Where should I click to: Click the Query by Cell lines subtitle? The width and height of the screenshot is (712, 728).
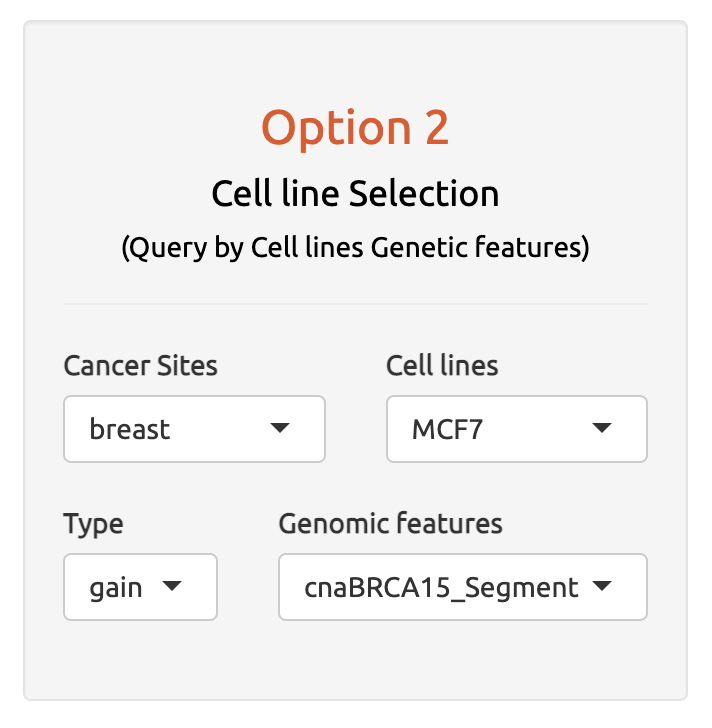pyautogui.click(x=356, y=247)
